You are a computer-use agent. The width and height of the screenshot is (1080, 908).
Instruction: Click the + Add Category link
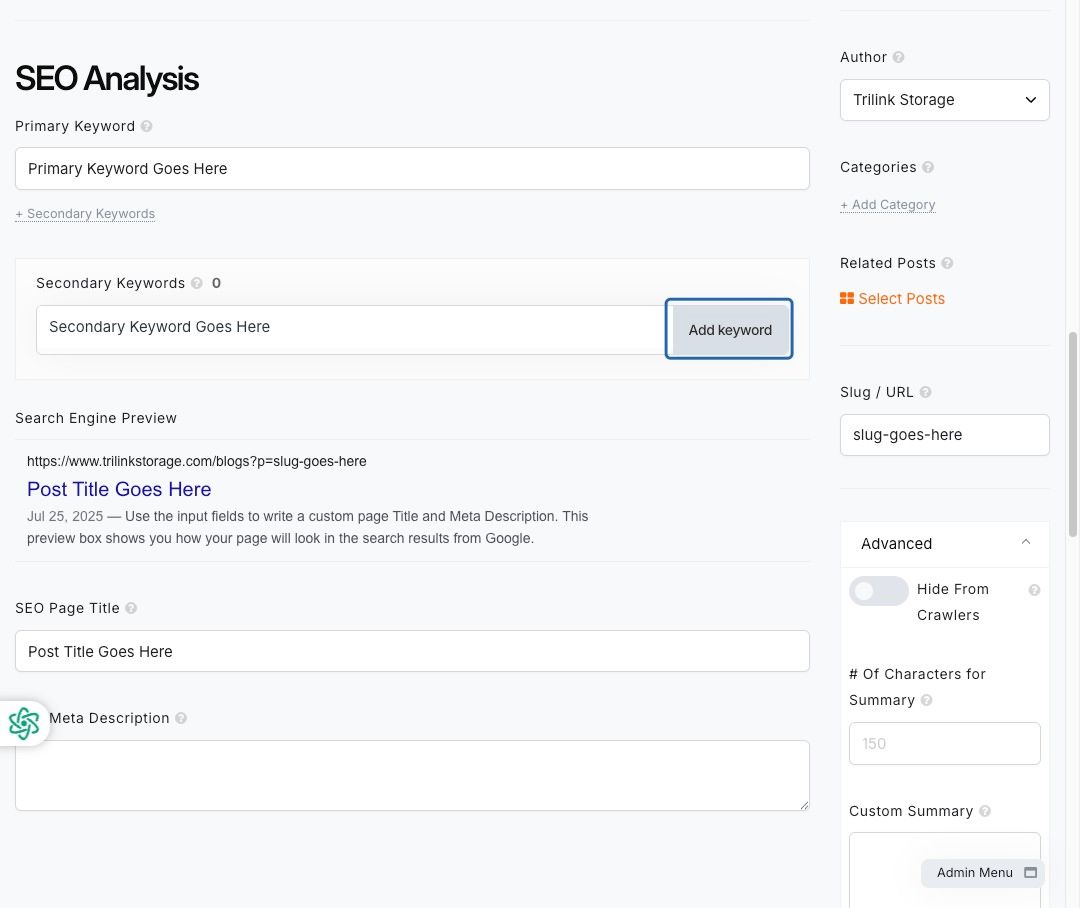click(887, 205)
